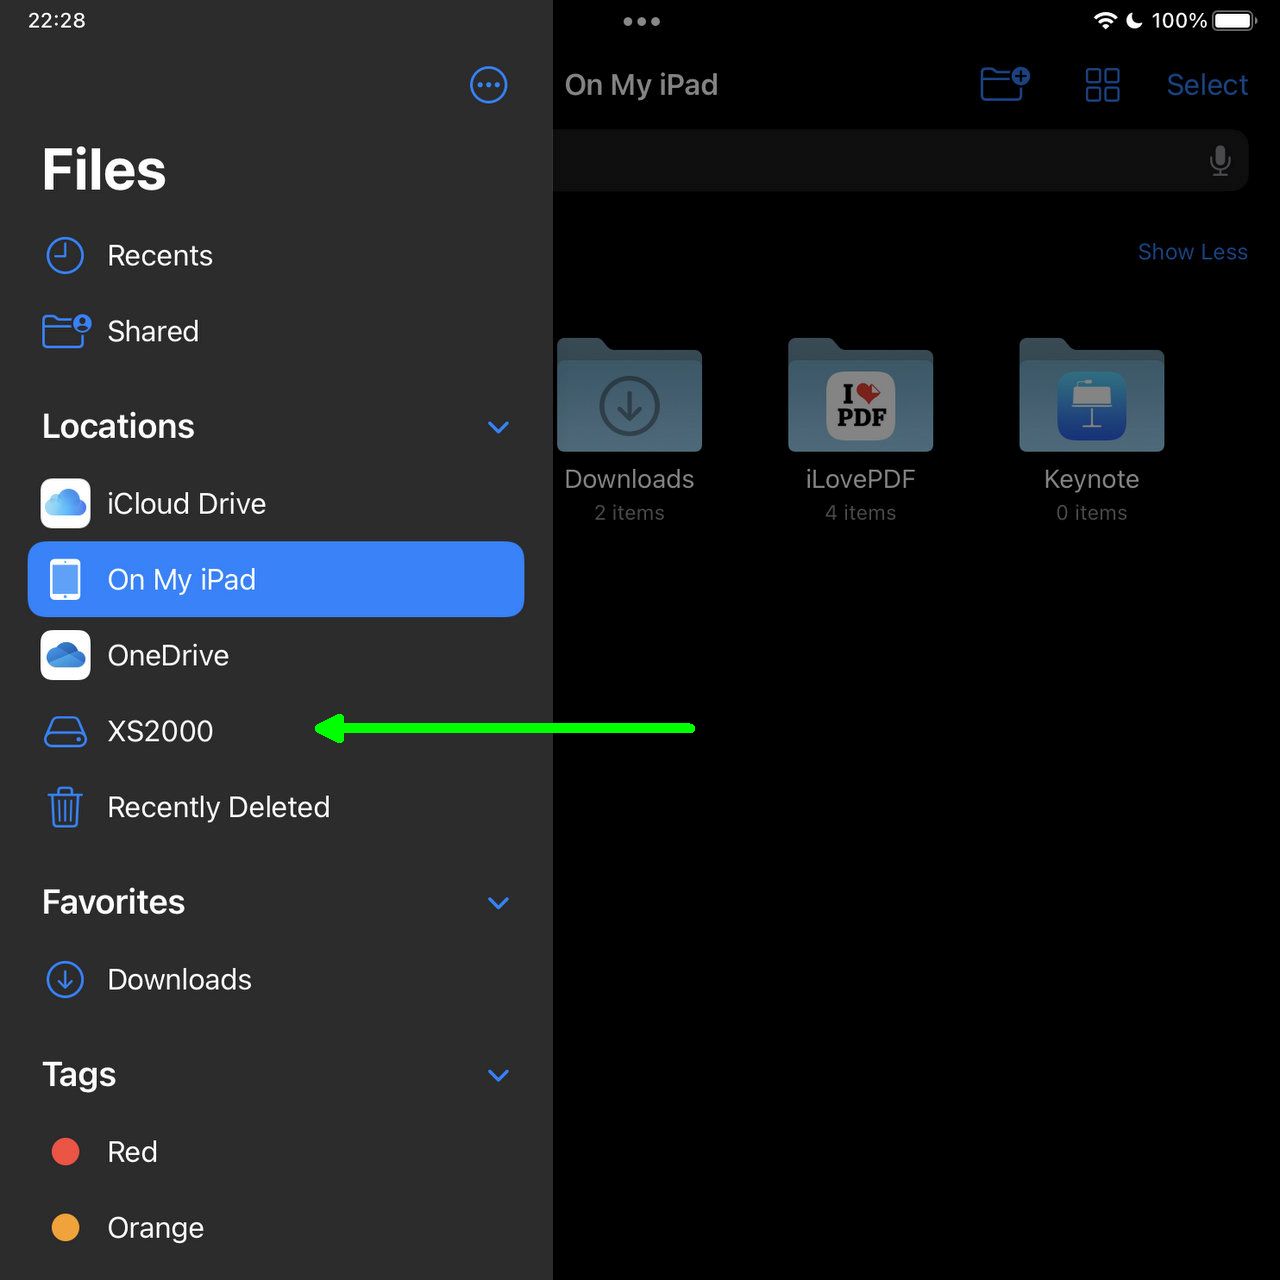Click the iCloud Drive cloud icon
Viewport: 1280px width, 1280px height.
[65, 503]
